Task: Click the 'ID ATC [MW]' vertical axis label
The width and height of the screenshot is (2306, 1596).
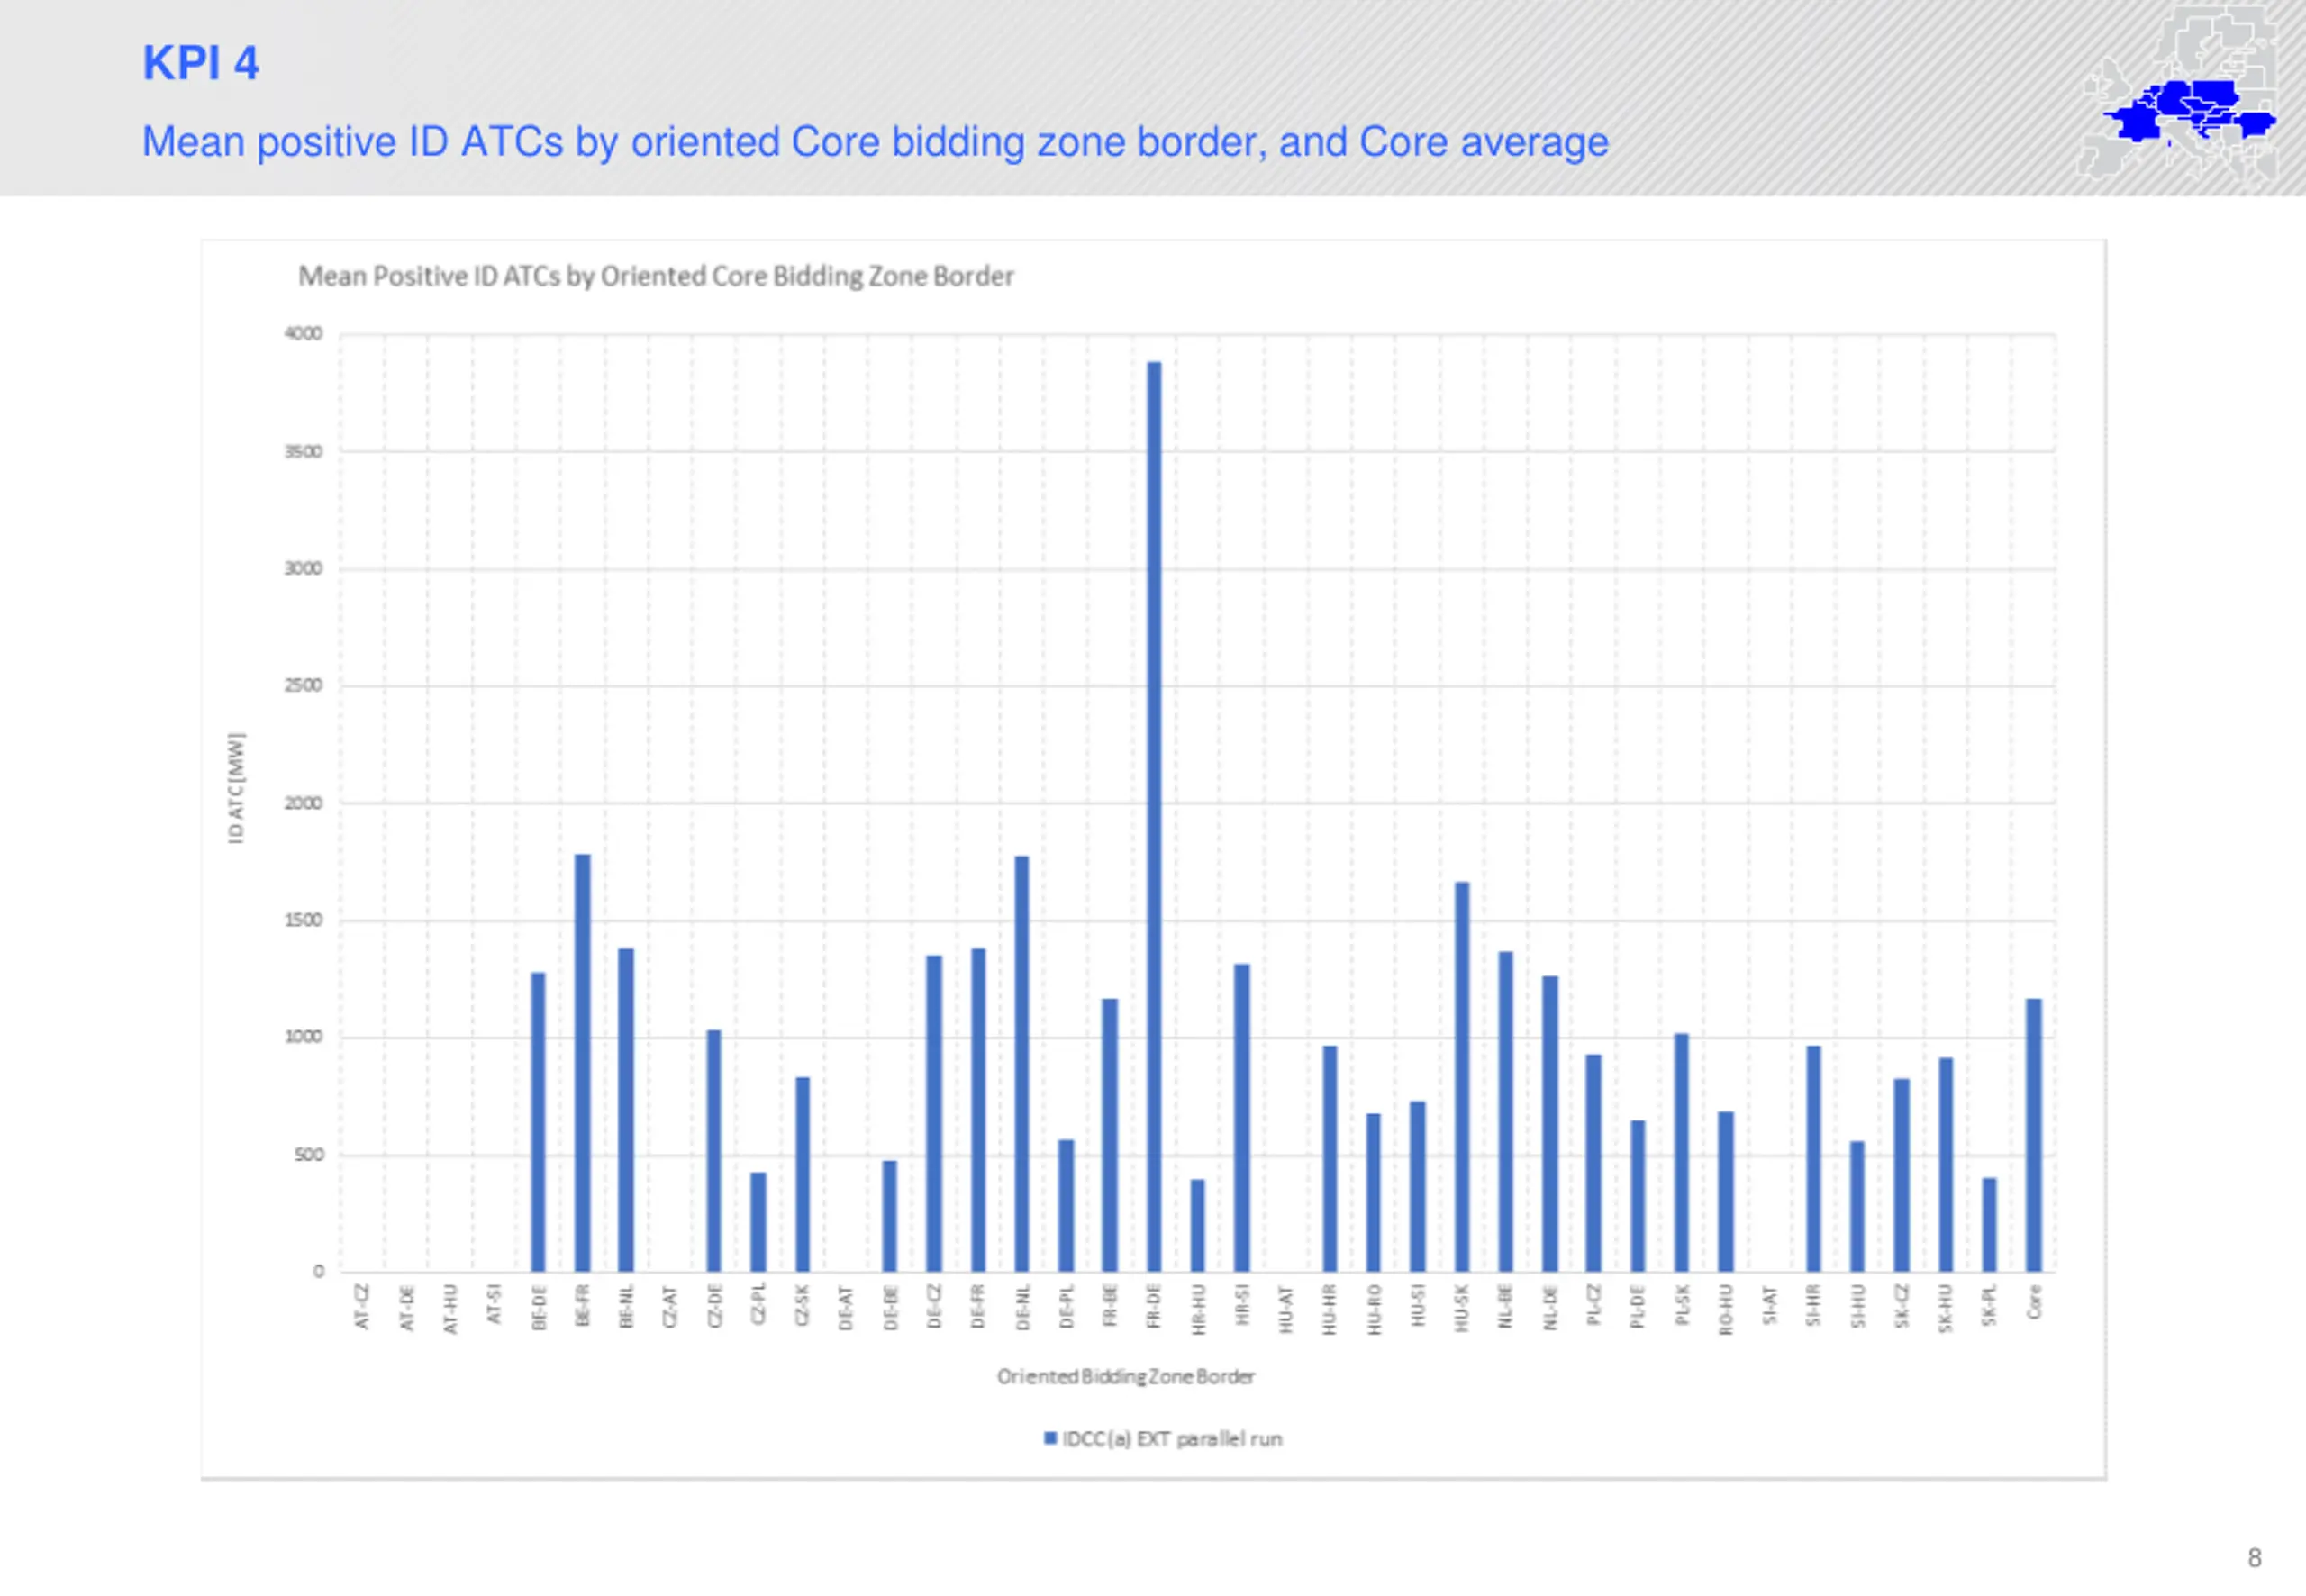Action: [236, 788]
